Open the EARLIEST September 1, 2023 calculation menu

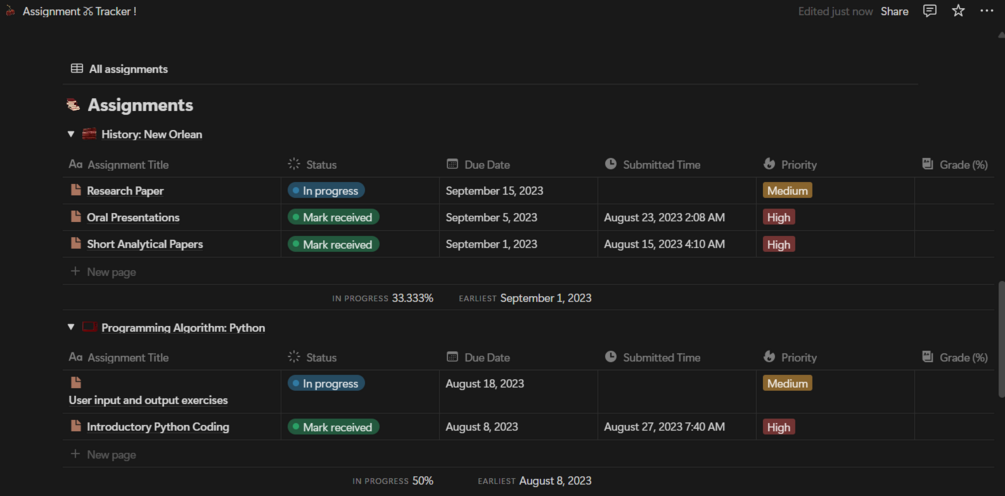point(525,298)
